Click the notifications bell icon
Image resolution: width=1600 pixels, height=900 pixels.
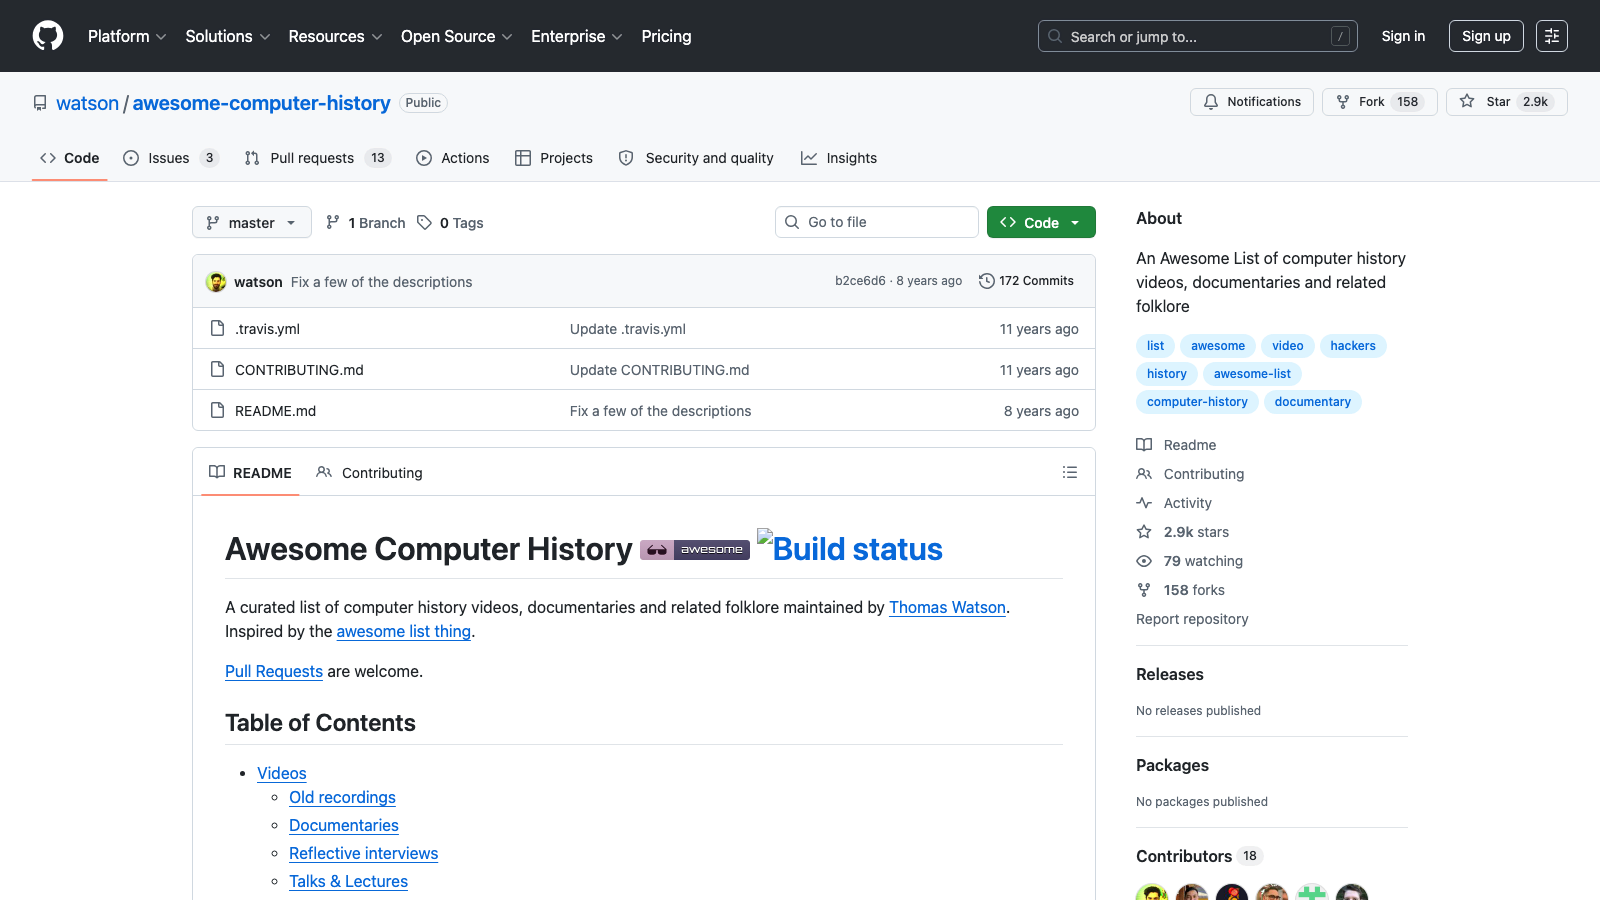pos(1211,102)
